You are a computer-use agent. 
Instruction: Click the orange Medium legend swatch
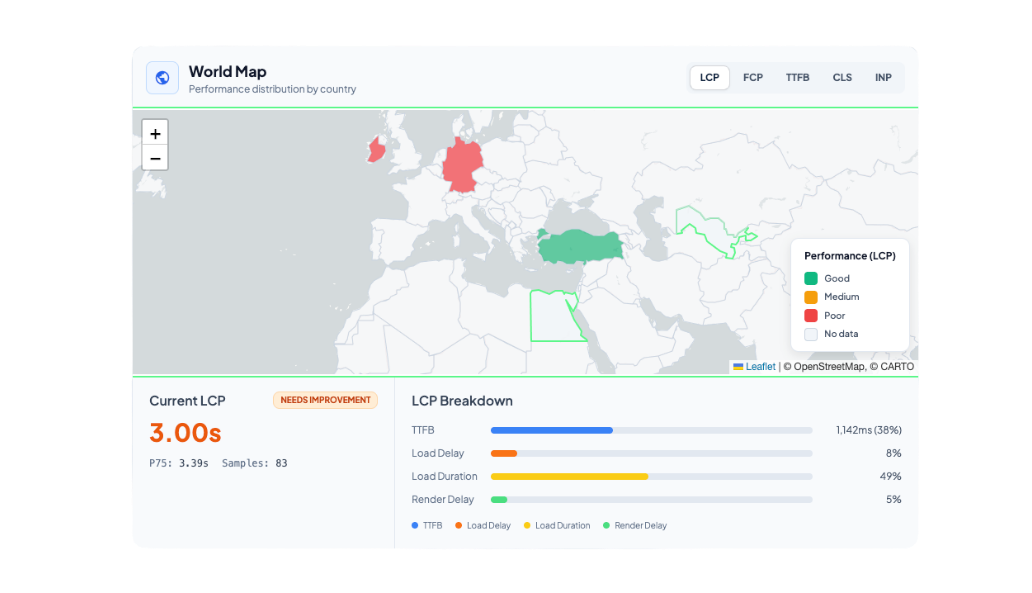click(x=811, y=297)
